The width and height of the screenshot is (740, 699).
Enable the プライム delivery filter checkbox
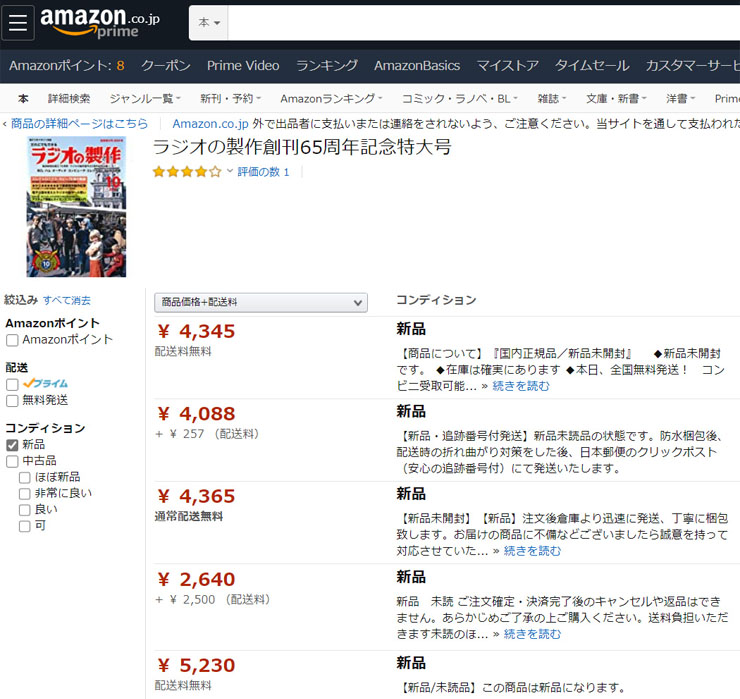tap(12, 384)
